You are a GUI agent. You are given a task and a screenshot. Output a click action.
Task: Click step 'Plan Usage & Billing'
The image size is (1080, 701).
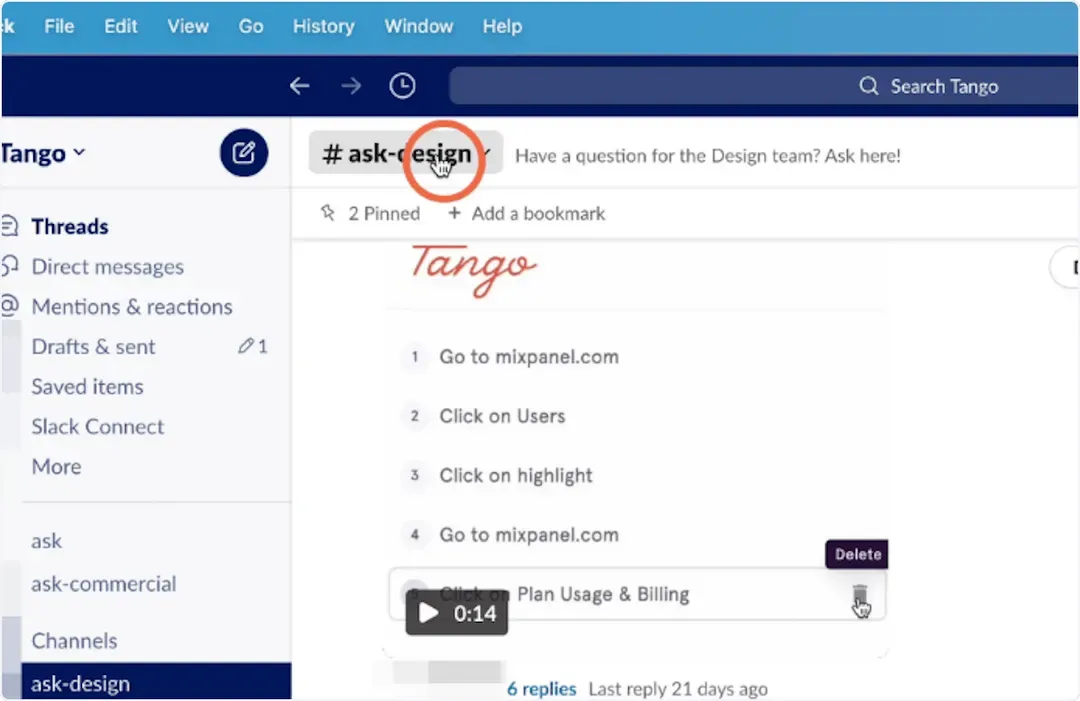603,594
